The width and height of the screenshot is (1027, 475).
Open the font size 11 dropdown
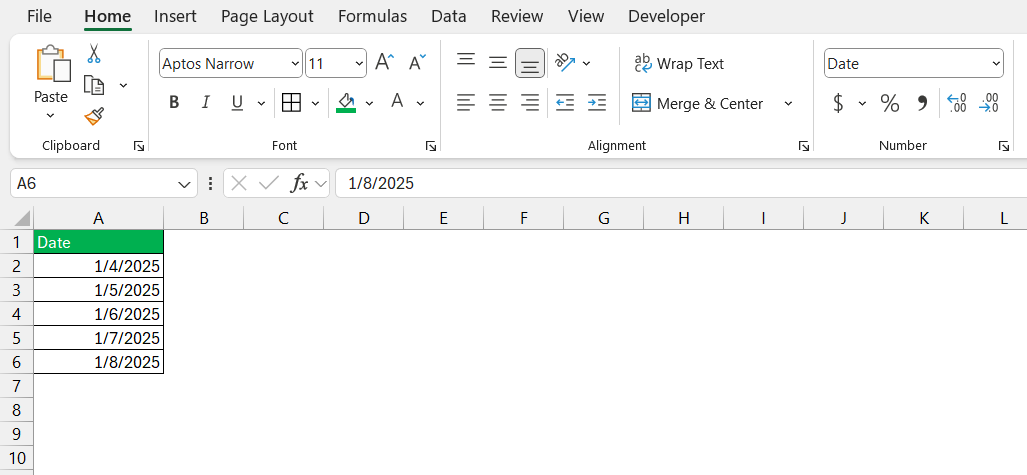tap(359, 64)
